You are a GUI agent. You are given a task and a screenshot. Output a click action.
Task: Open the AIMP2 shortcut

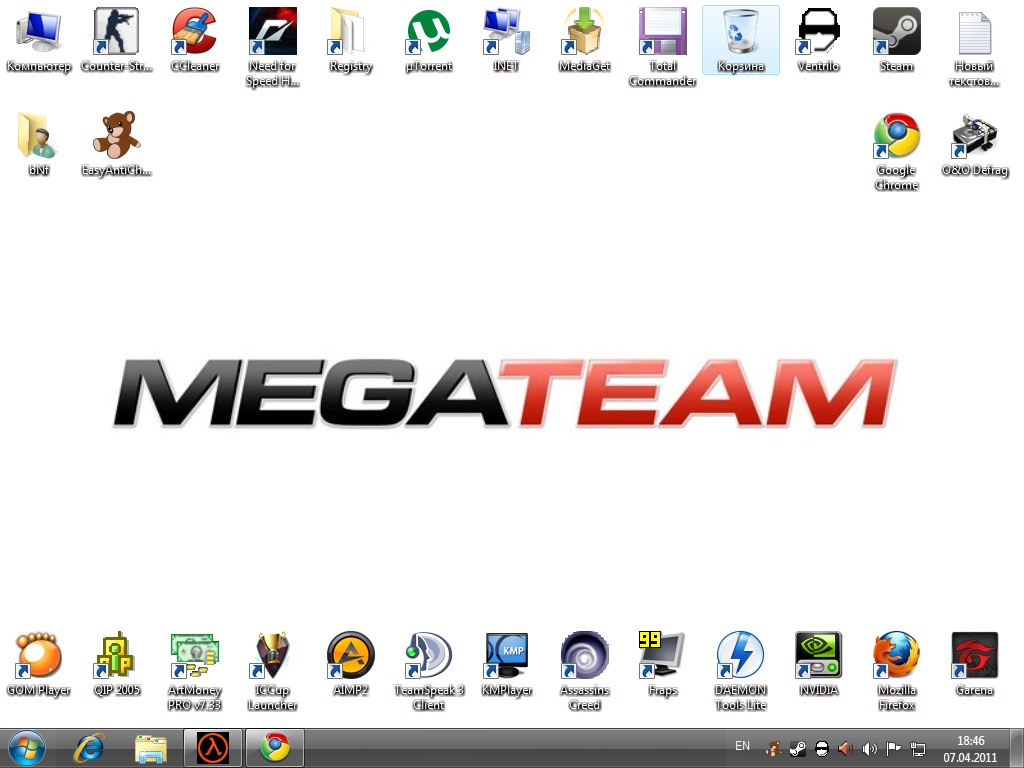pos(351,664)
